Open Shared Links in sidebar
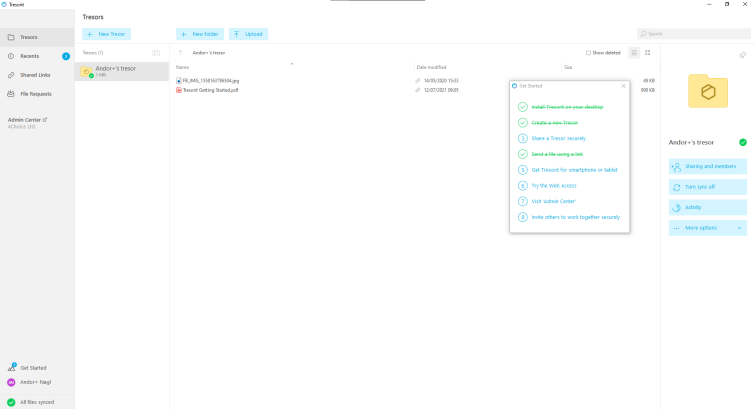The image size is (755, 409). (37, 75)
